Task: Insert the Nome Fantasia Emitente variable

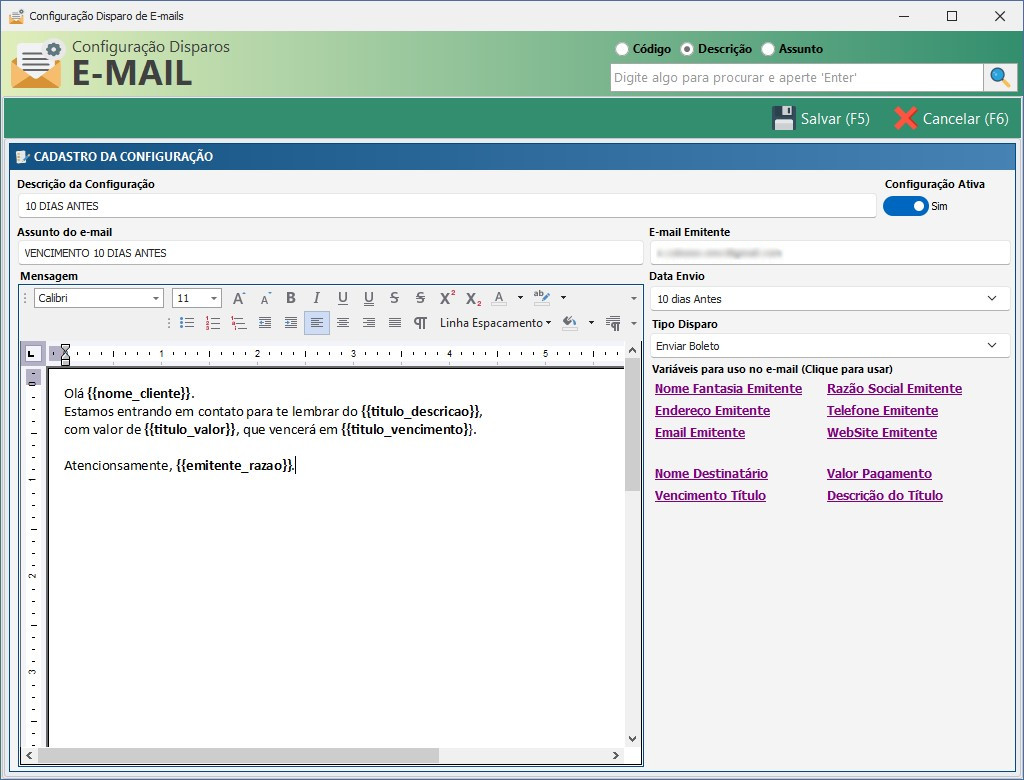Action: (728, 389)
